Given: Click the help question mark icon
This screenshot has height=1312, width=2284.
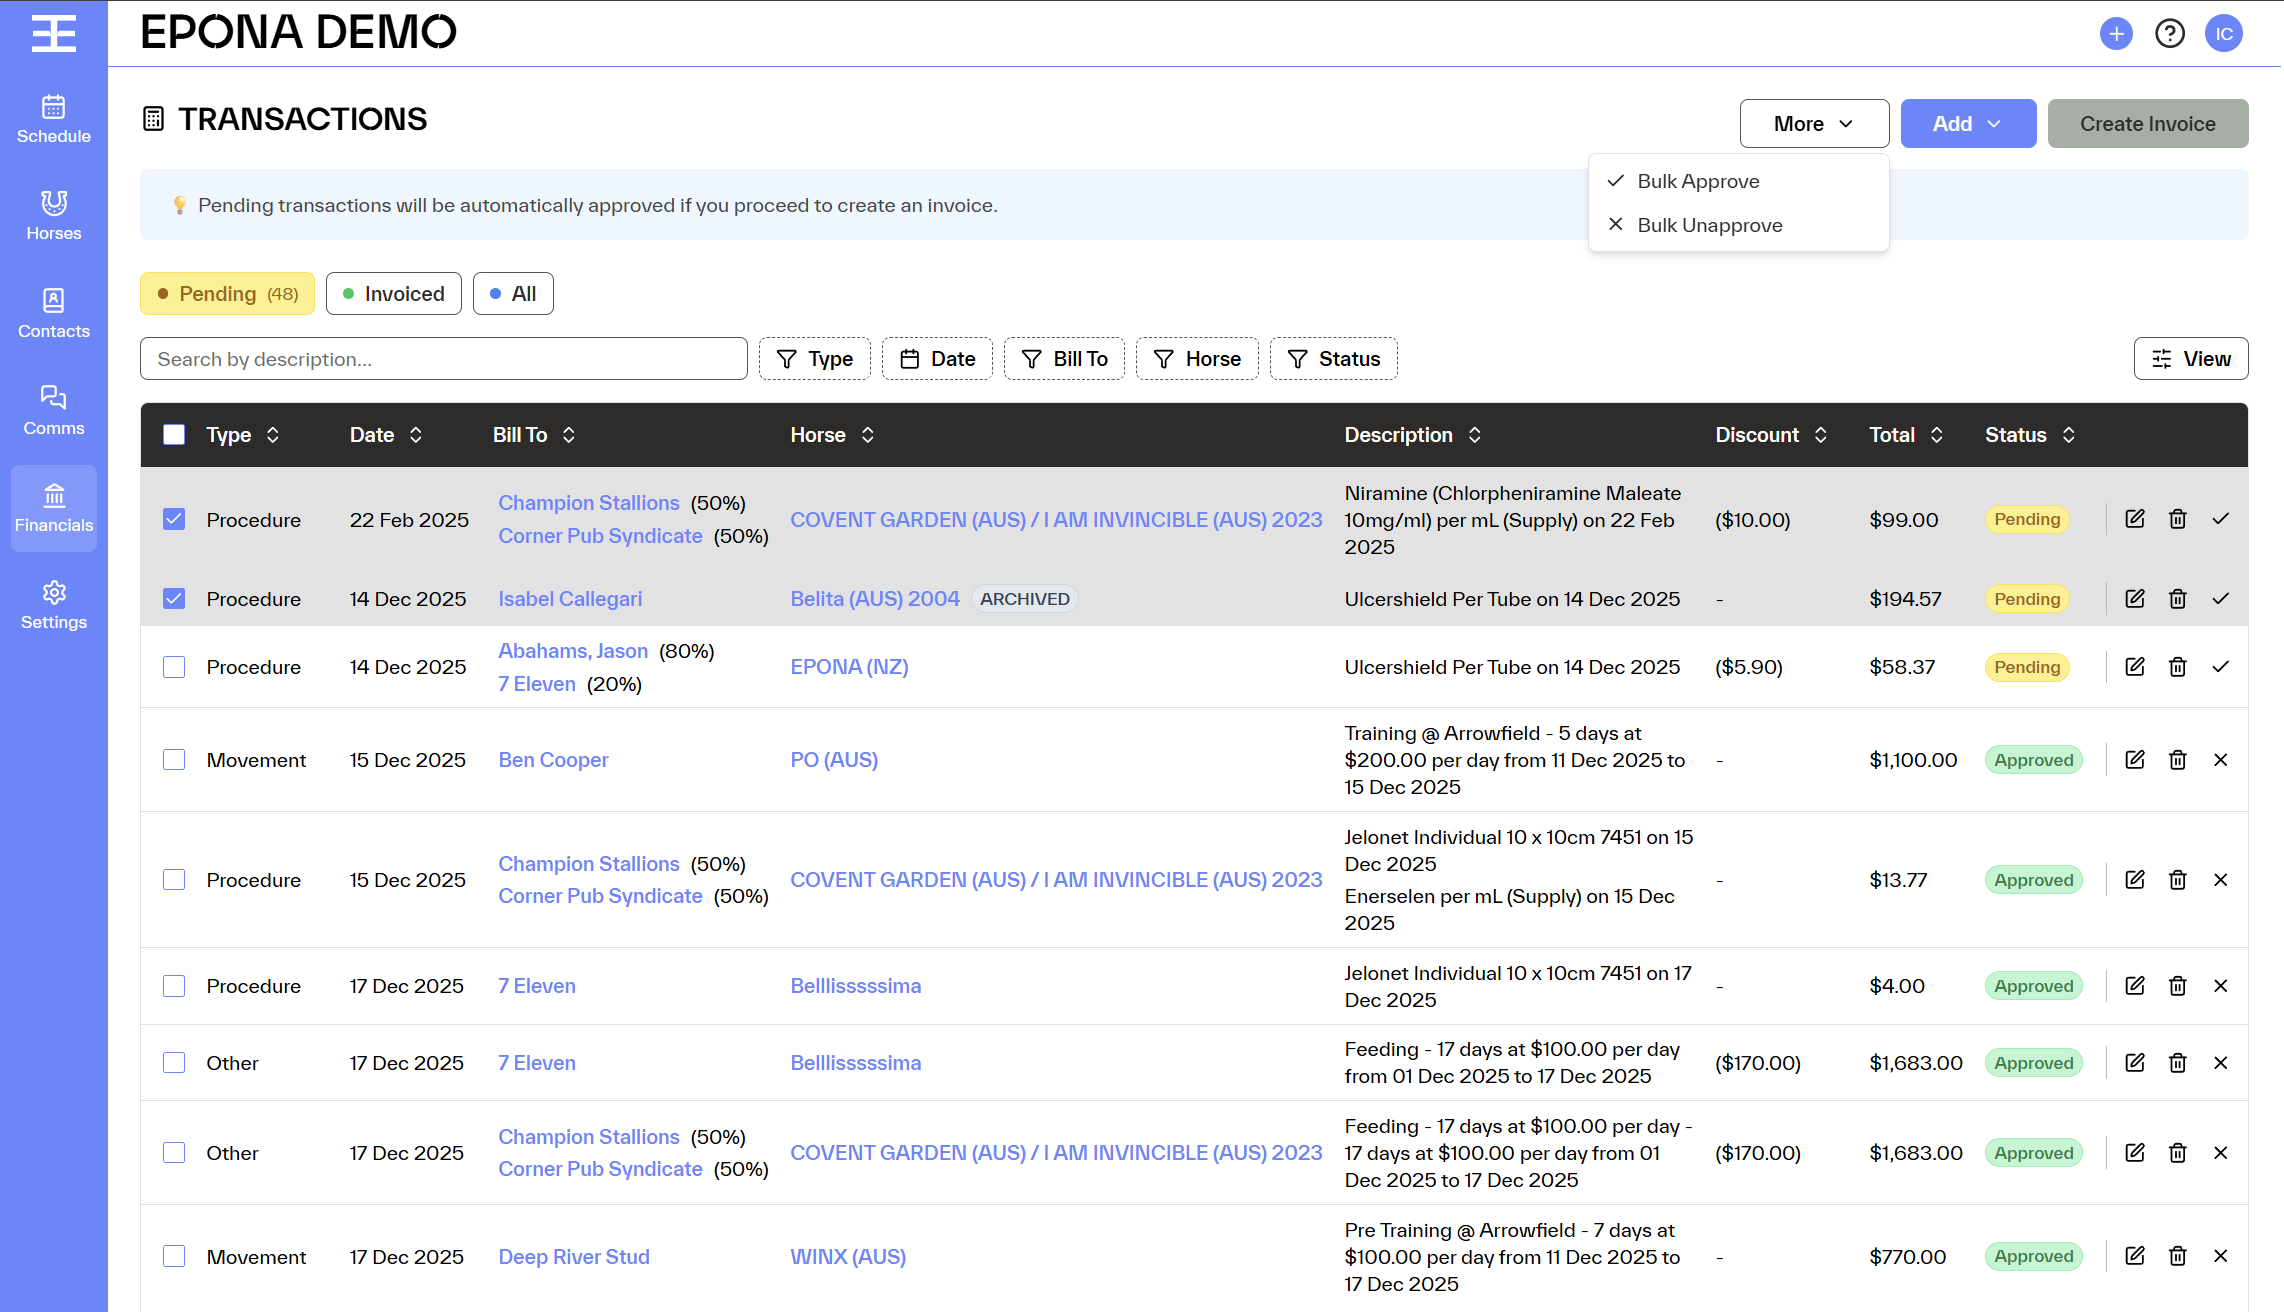Looking at the screenshot, I should tap(2169, 34).
